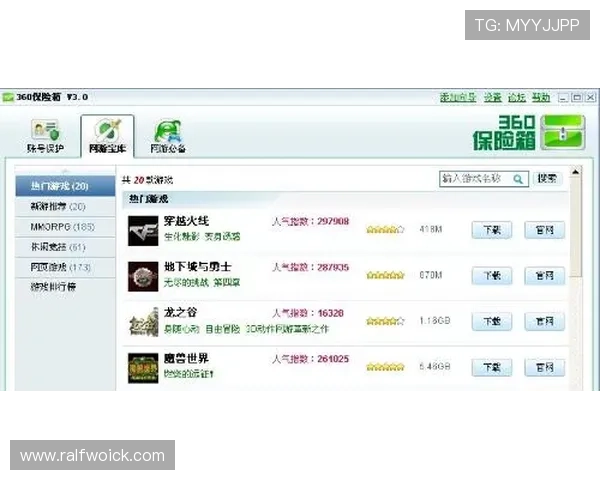Click the star rating for 穿越火线
The width and height of the screenshot is (600, 480).
pos(385,230)
